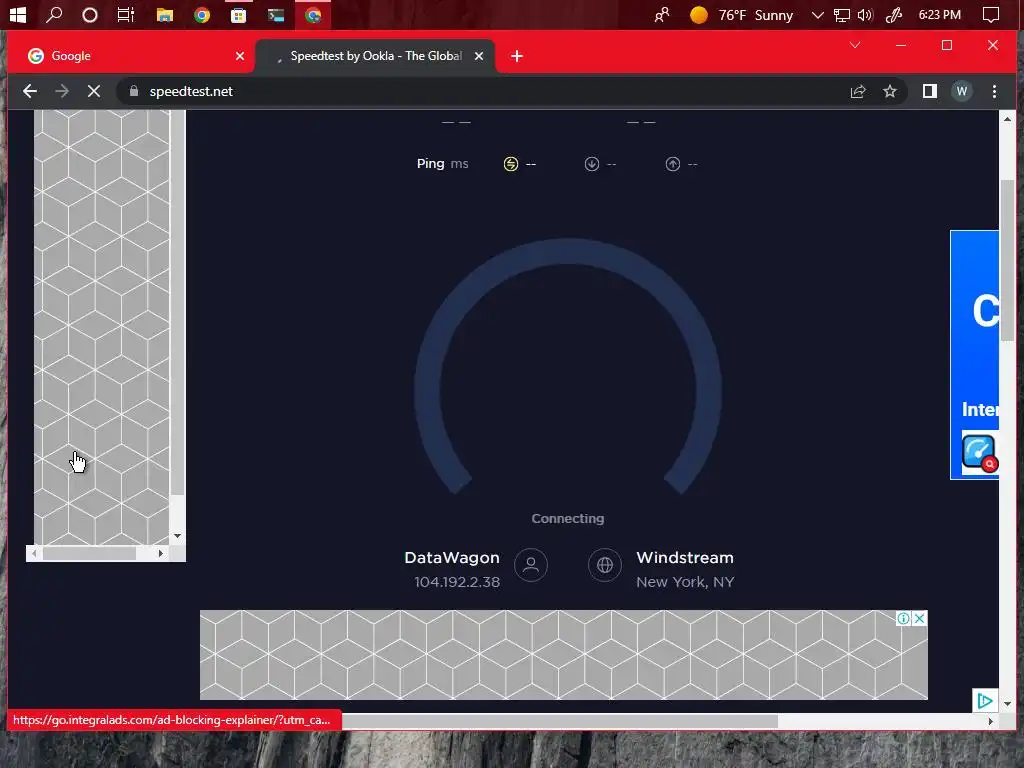
Task: Show hidden system tray icons
Action: [x=817, y=15]
